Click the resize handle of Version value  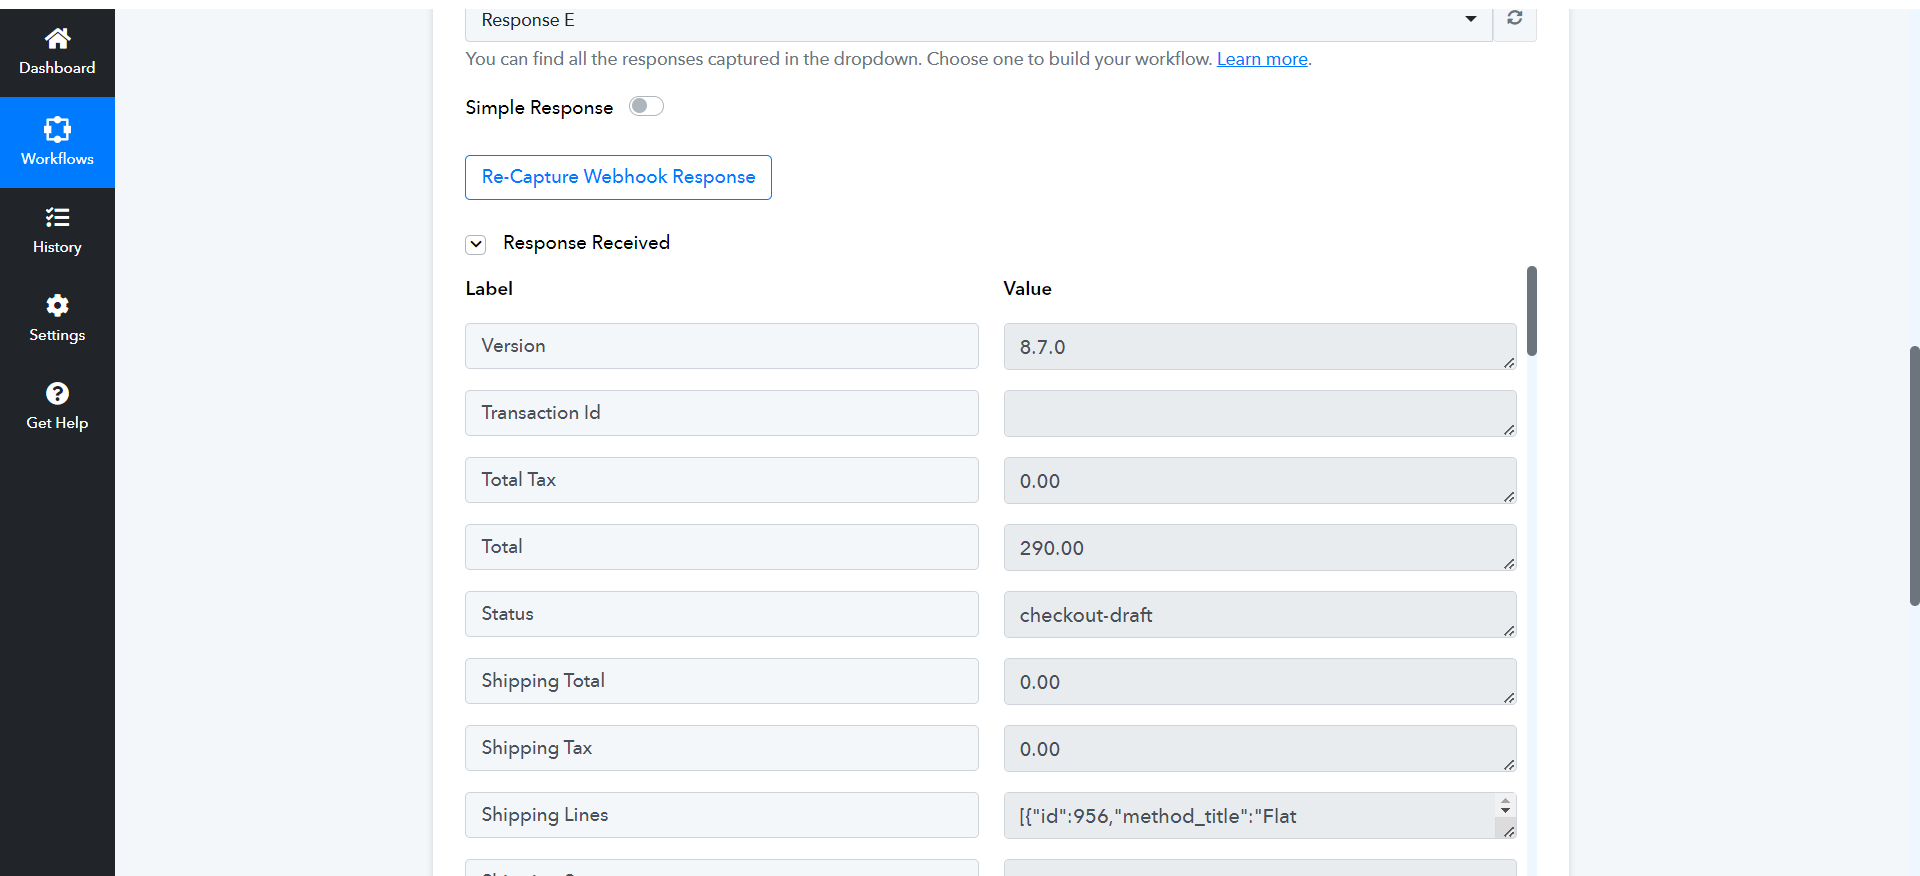[x=1509, y=362]
